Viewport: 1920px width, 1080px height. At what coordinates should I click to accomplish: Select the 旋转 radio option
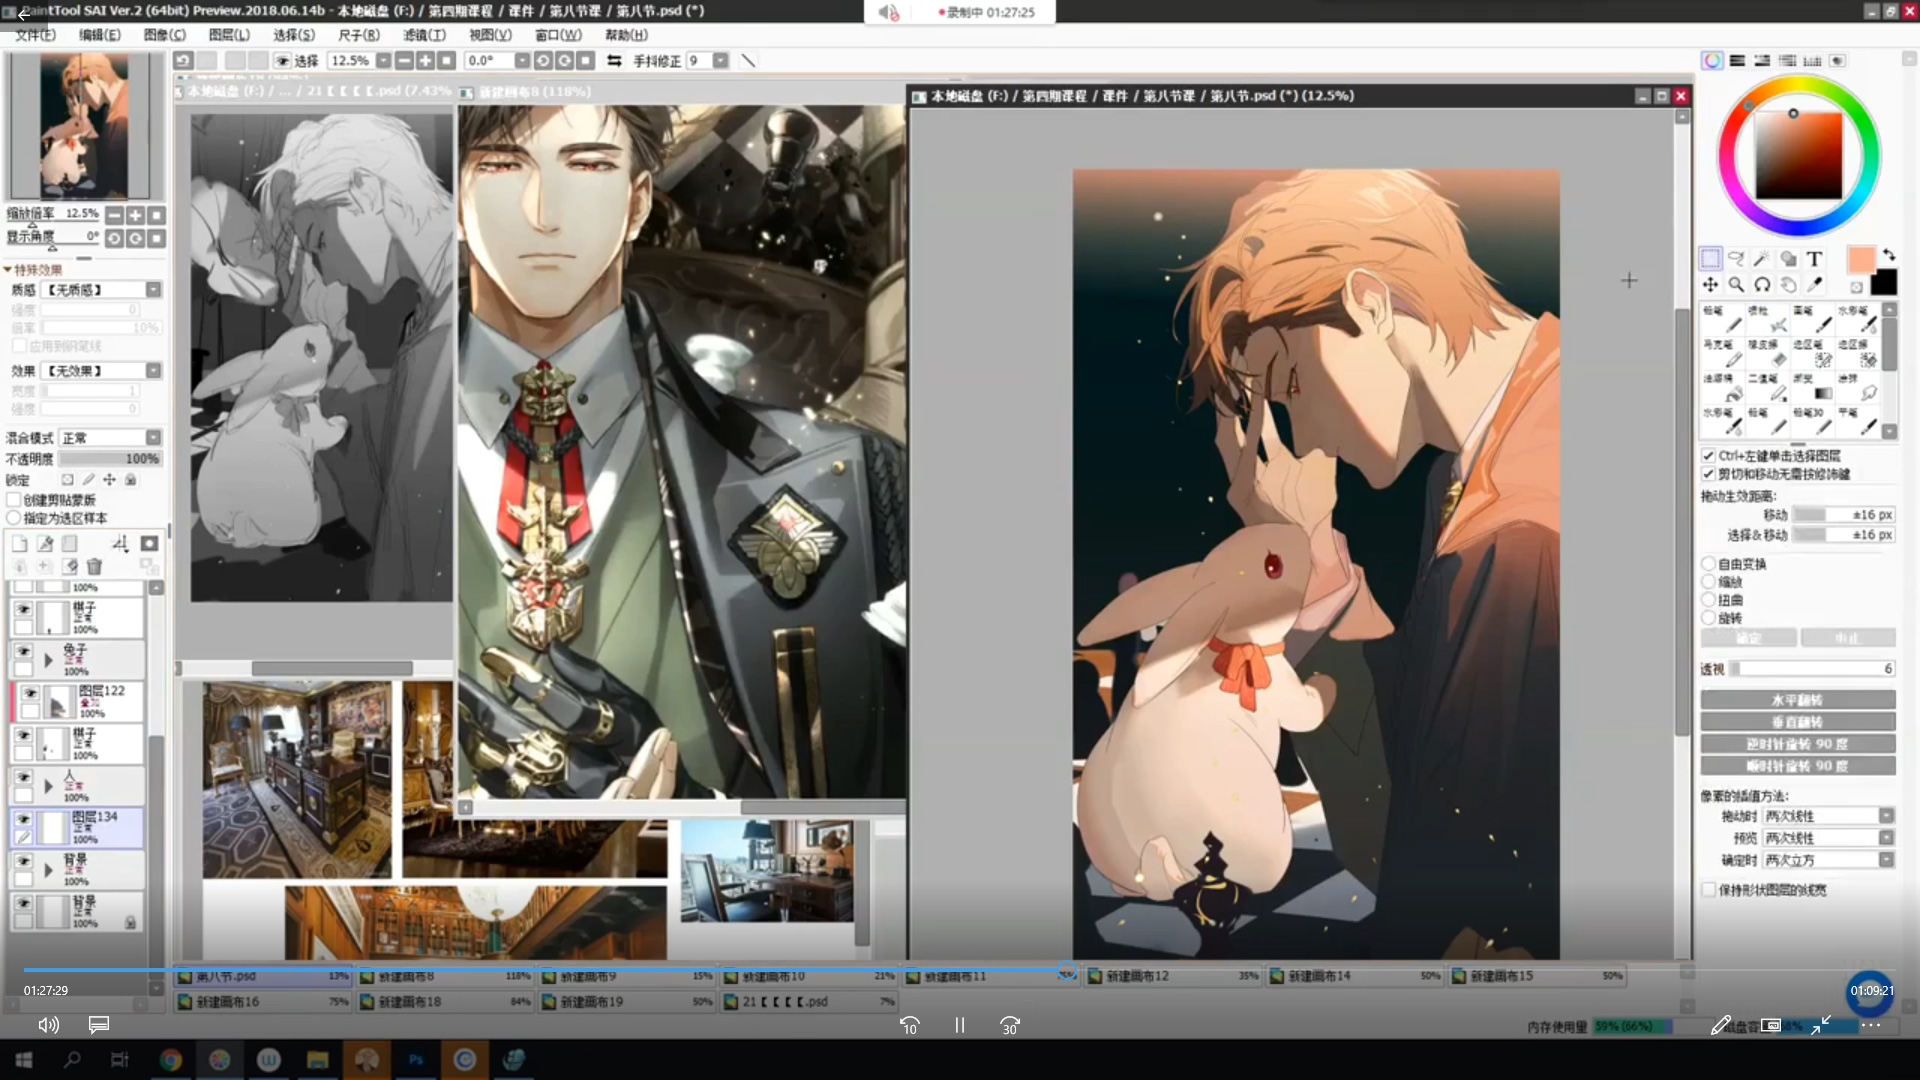1709,618
